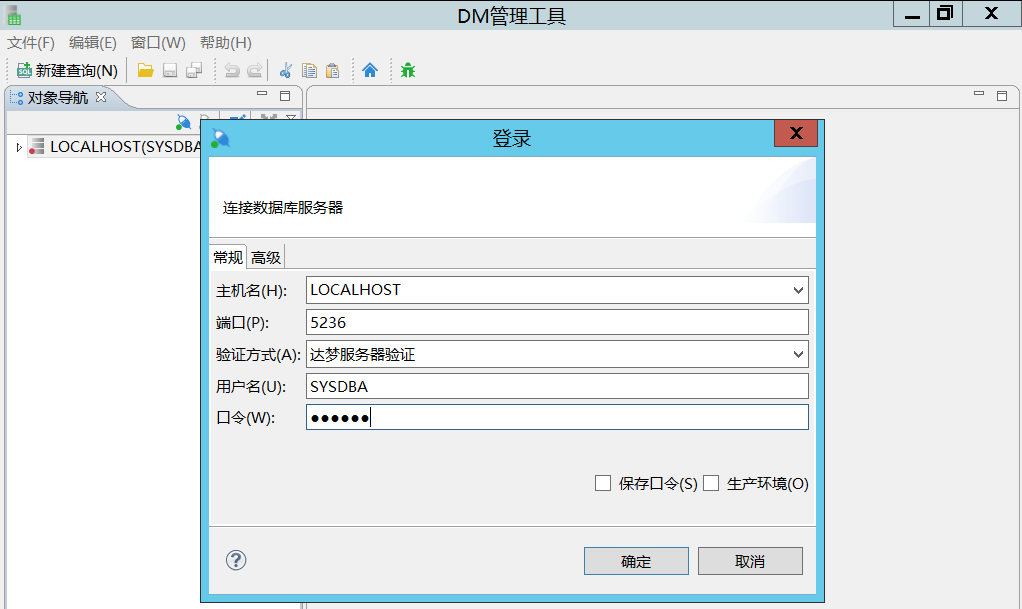Open the 编辑(E) menu

(x=93, y=43)
